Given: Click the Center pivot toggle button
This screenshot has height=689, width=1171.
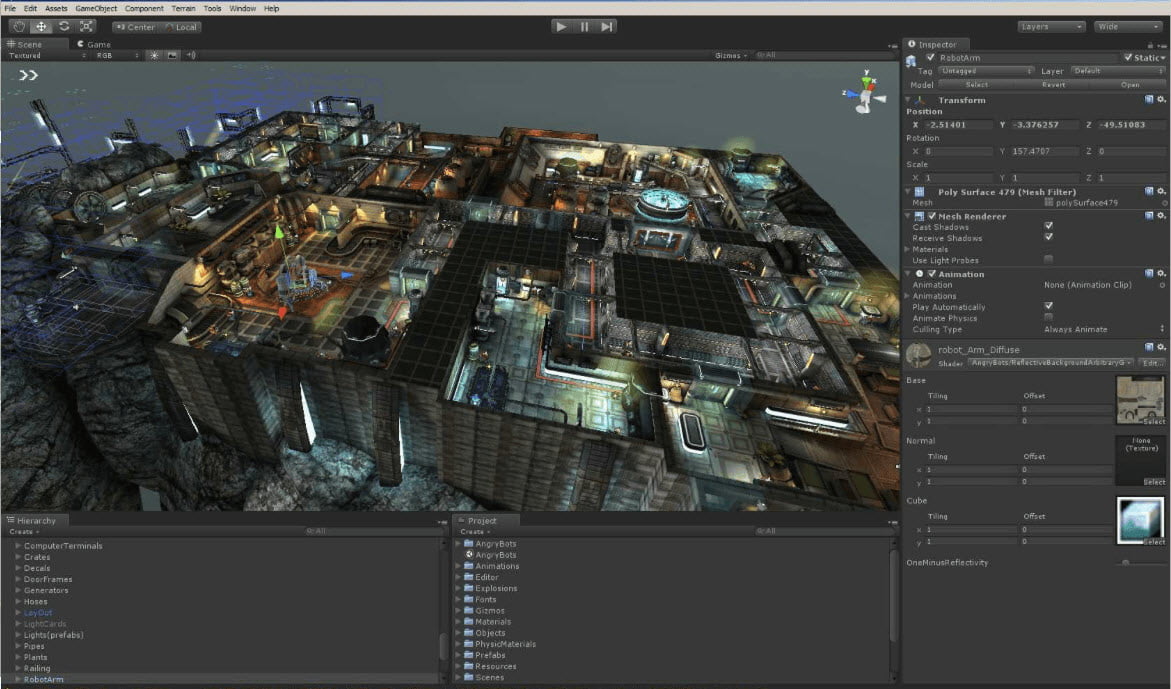Looking at the screenshot, I should point(135,27).
